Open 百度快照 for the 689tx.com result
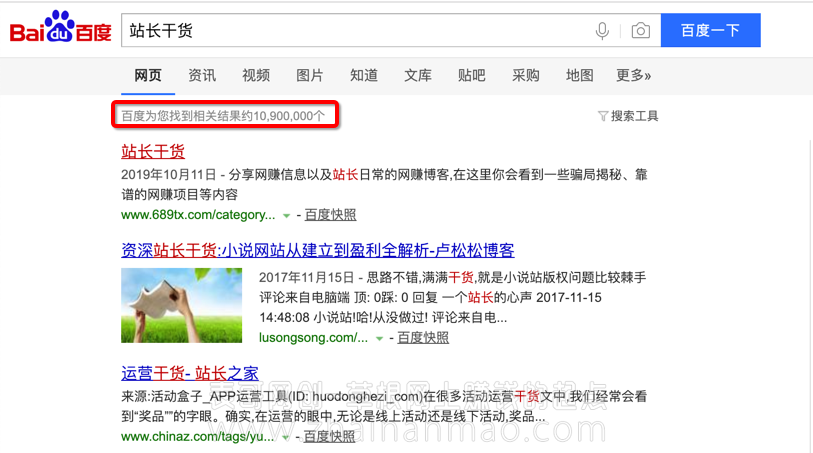The height and width of the screenshot is (453, 813). click(x=330, y=215)
